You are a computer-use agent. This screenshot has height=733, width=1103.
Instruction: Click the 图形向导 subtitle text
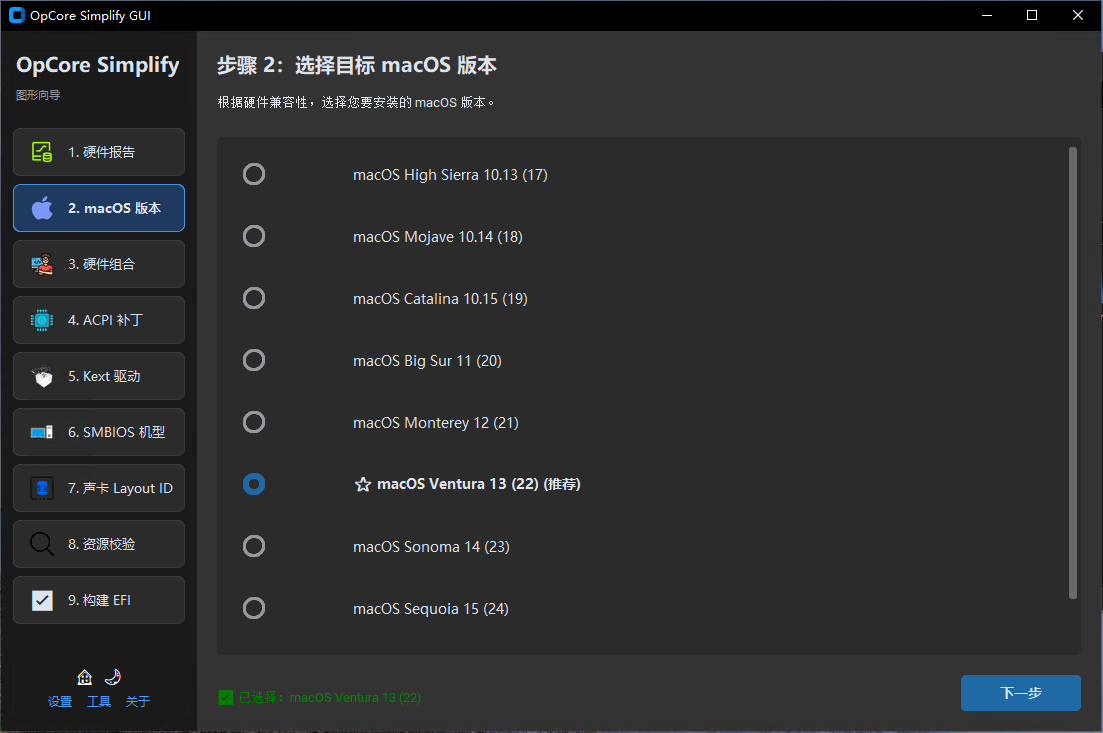click(x=38, y=95)
